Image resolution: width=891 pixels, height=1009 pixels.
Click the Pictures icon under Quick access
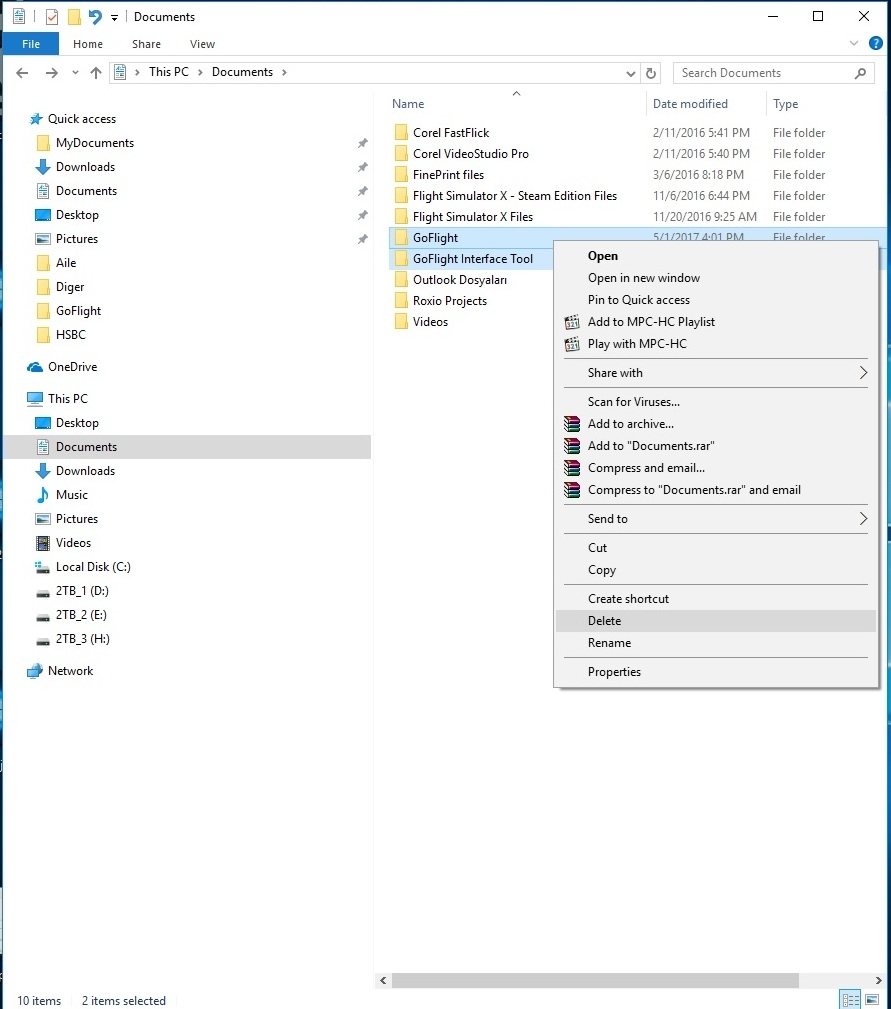(43, 239)
